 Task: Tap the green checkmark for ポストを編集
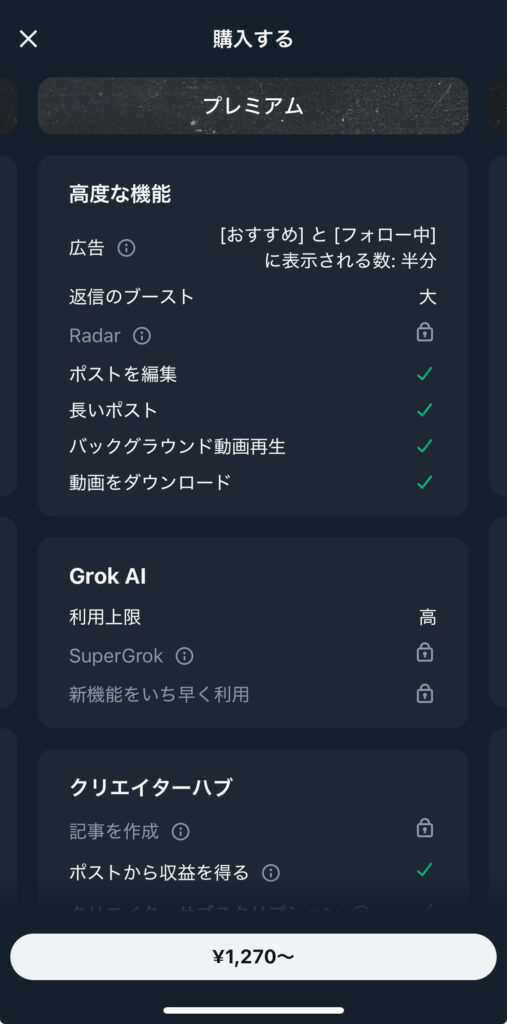tap(425, 374)
